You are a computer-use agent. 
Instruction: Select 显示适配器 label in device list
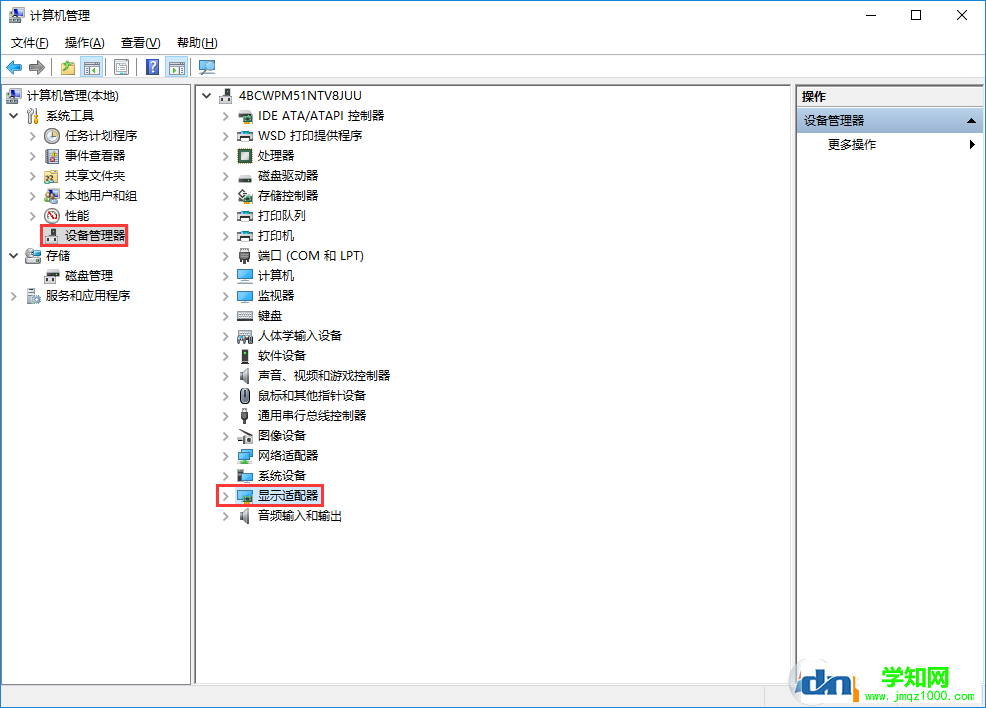pyautogui.click(x=288, y=496)
